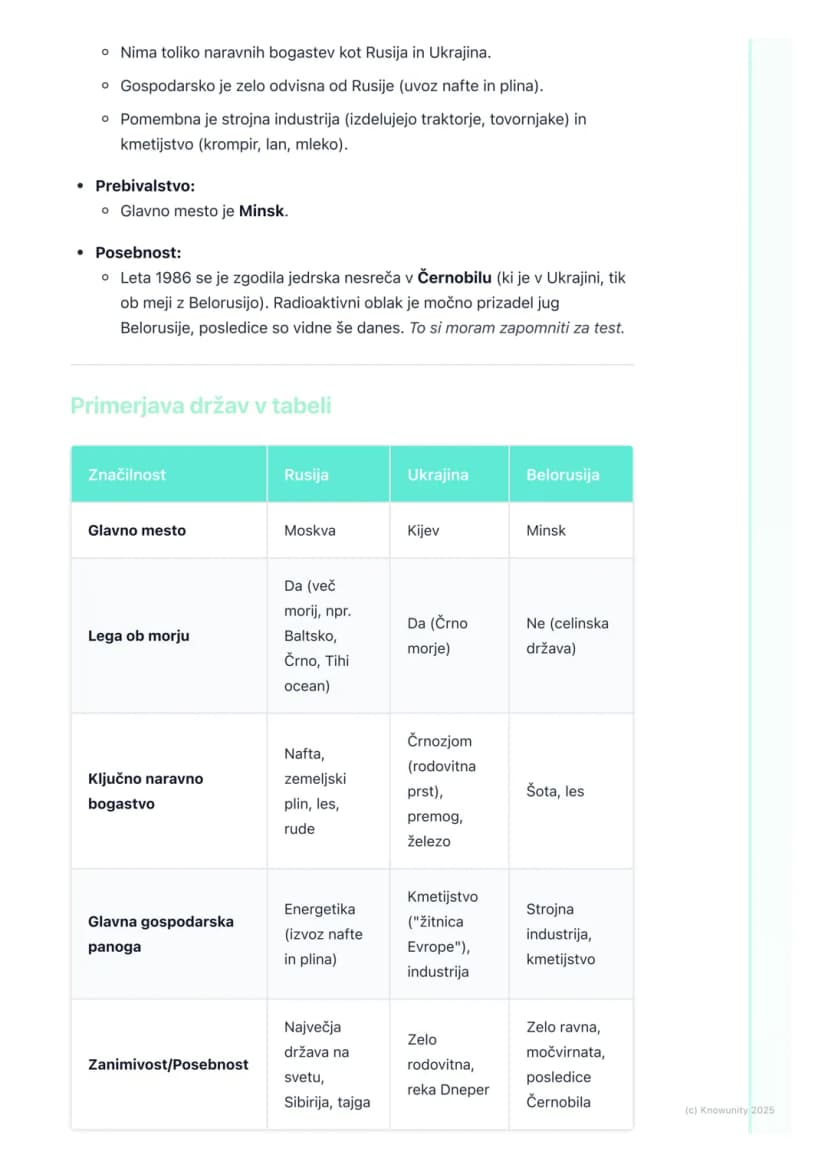Click the Knowunity 2025 copyright watermark
This screenshot has width=828, height=1171.
(729, 1111)
